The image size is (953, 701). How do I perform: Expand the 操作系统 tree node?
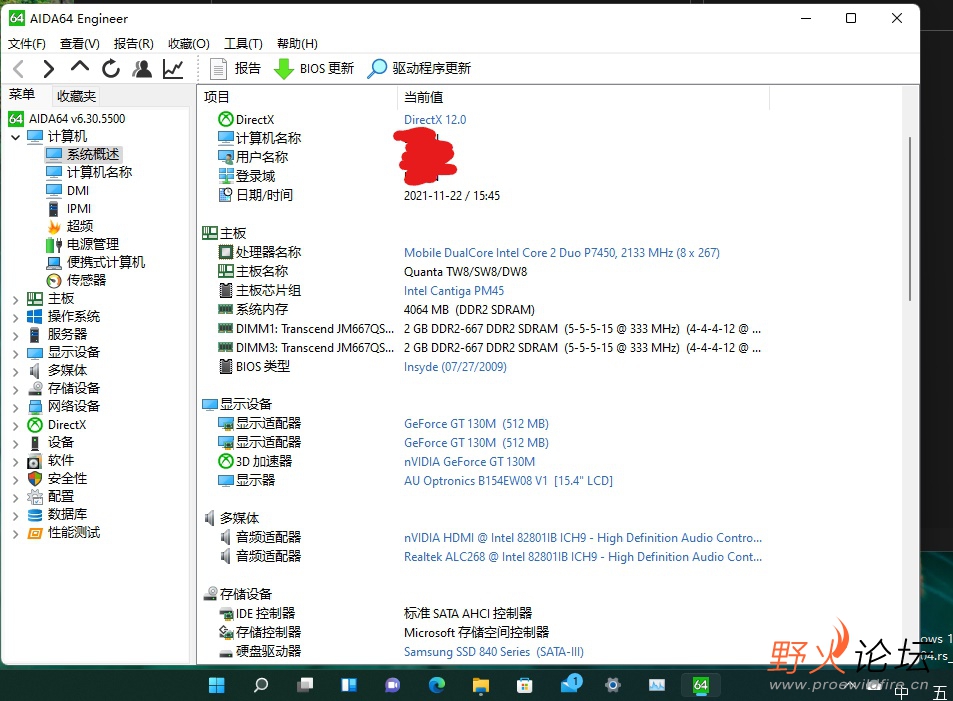click(16, 317)
